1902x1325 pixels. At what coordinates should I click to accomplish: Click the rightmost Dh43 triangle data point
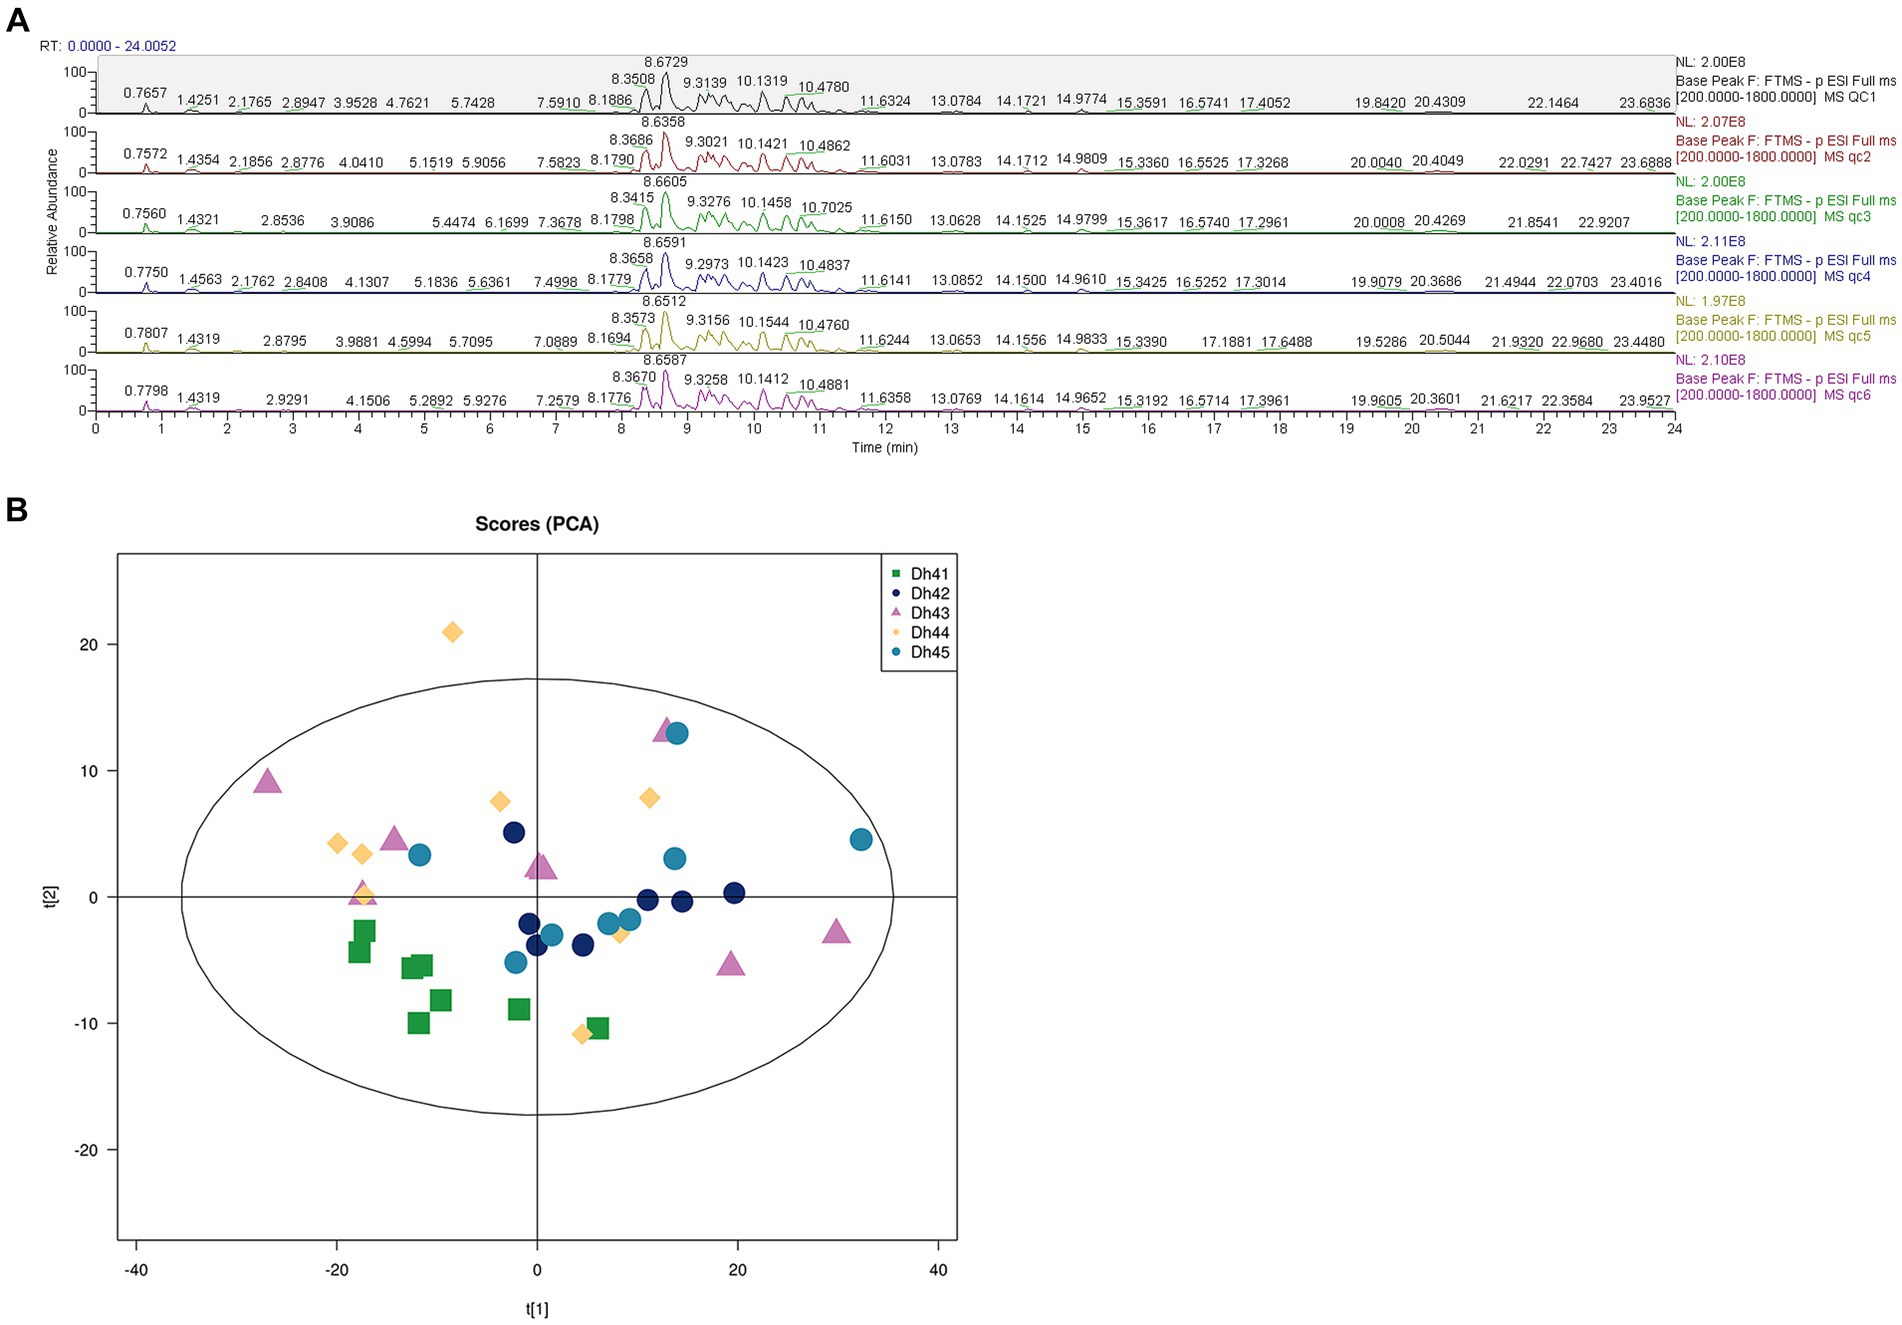point(836,932)
